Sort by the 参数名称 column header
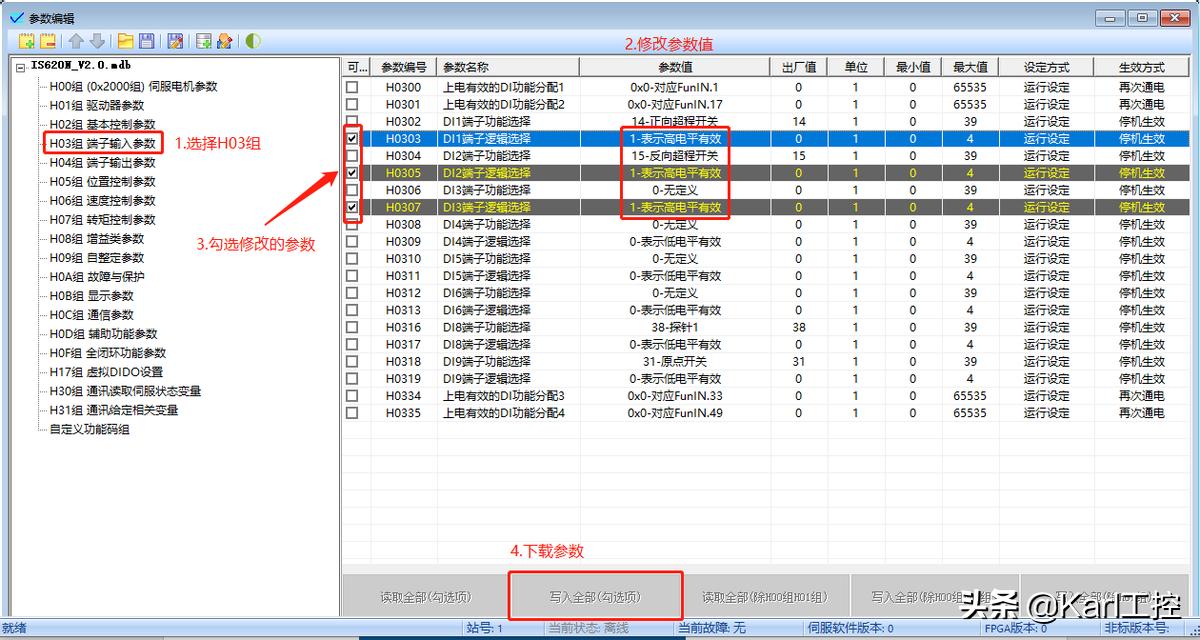This screenshot has width=1200, height=640. (x=509, y=67)
